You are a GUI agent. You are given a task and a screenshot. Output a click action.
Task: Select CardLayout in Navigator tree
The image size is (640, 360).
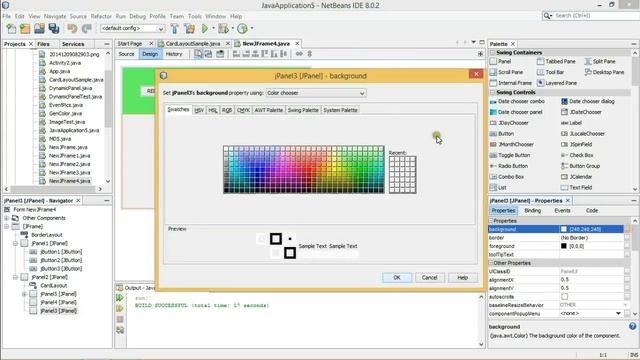coord(53,286)
